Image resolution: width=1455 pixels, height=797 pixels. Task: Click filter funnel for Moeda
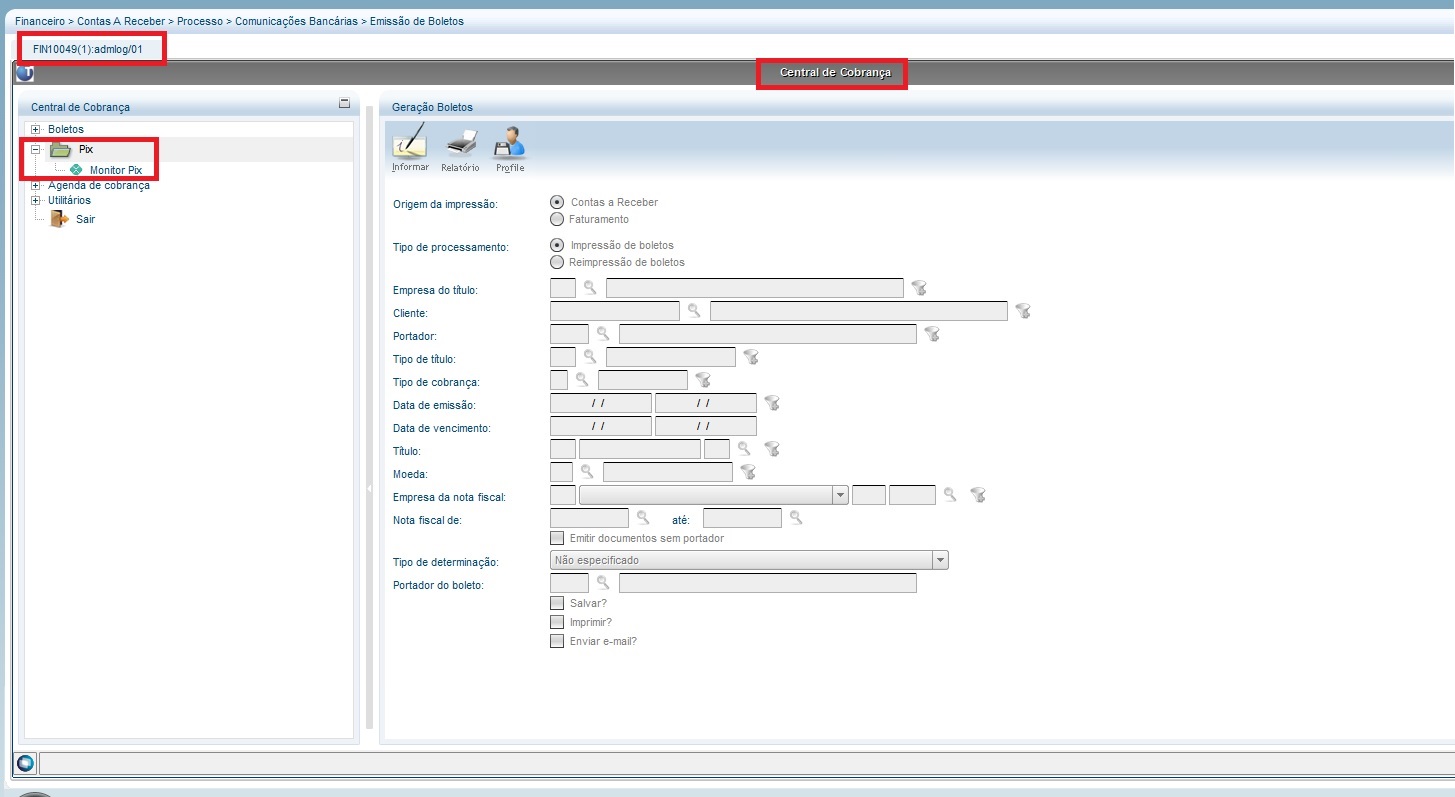[747, 472]
